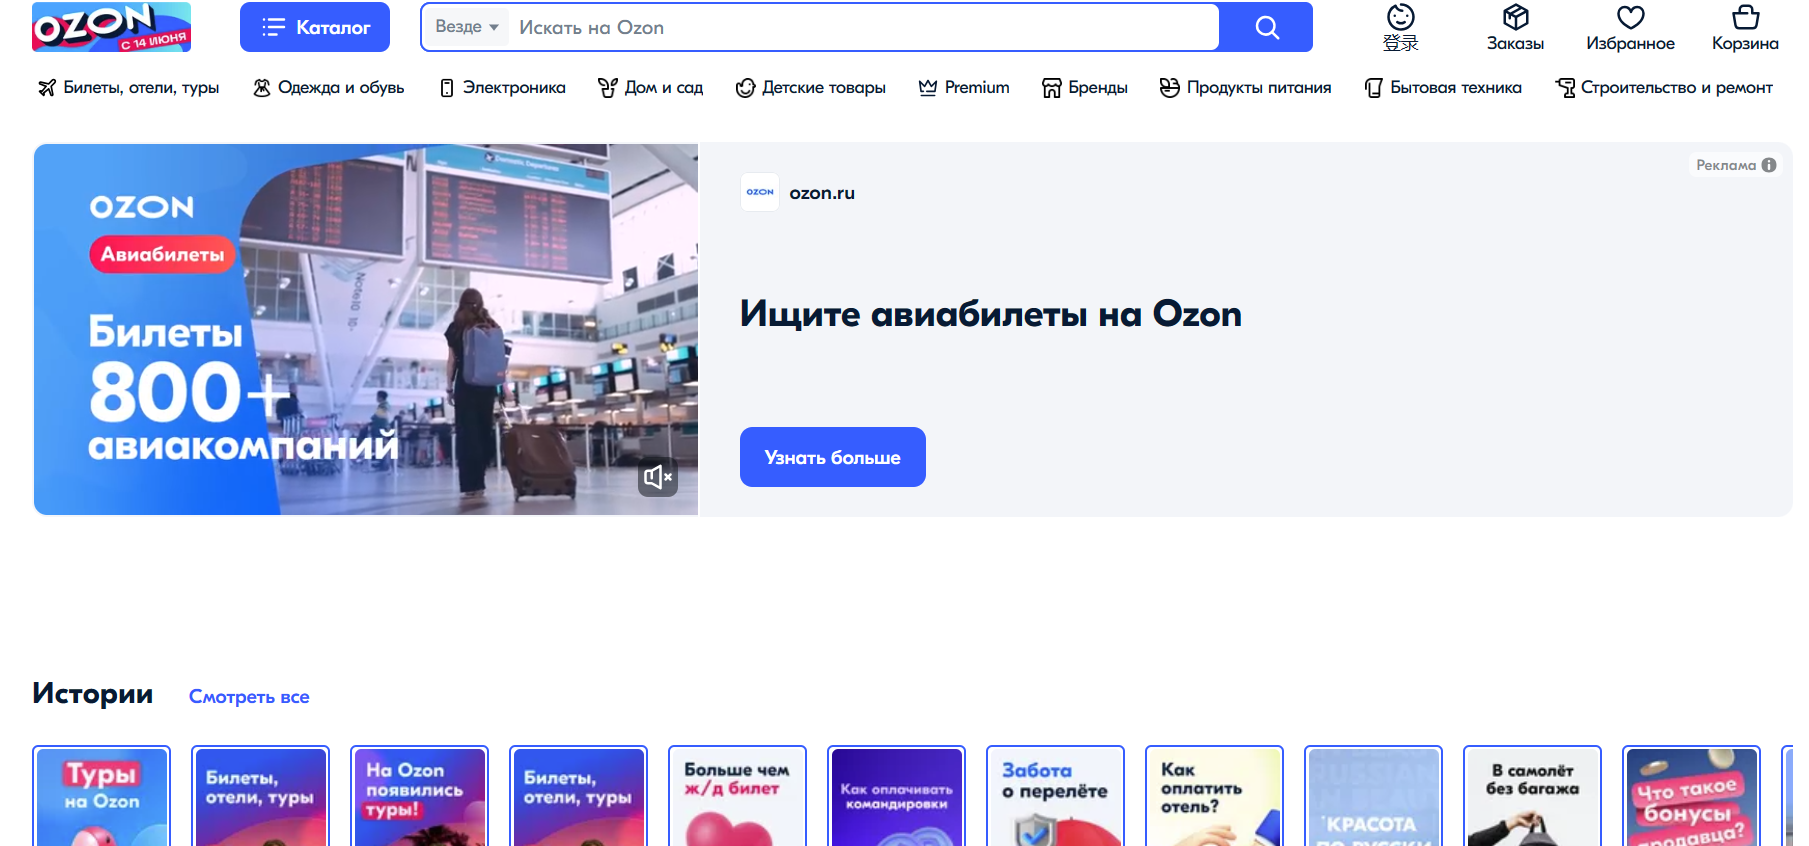Screen dimensions: 1809x846
Task: Select the Электроника category
Action: [x=514, y=88]
